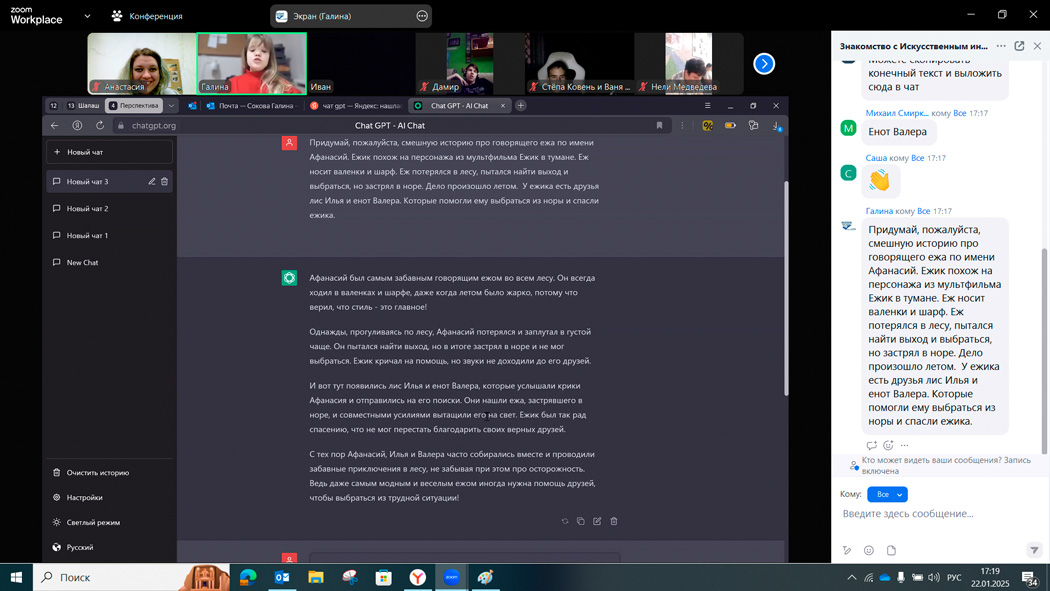Open the Кому recipient dropdown set to Все
1050x591 pixels.
coord(887,494)
